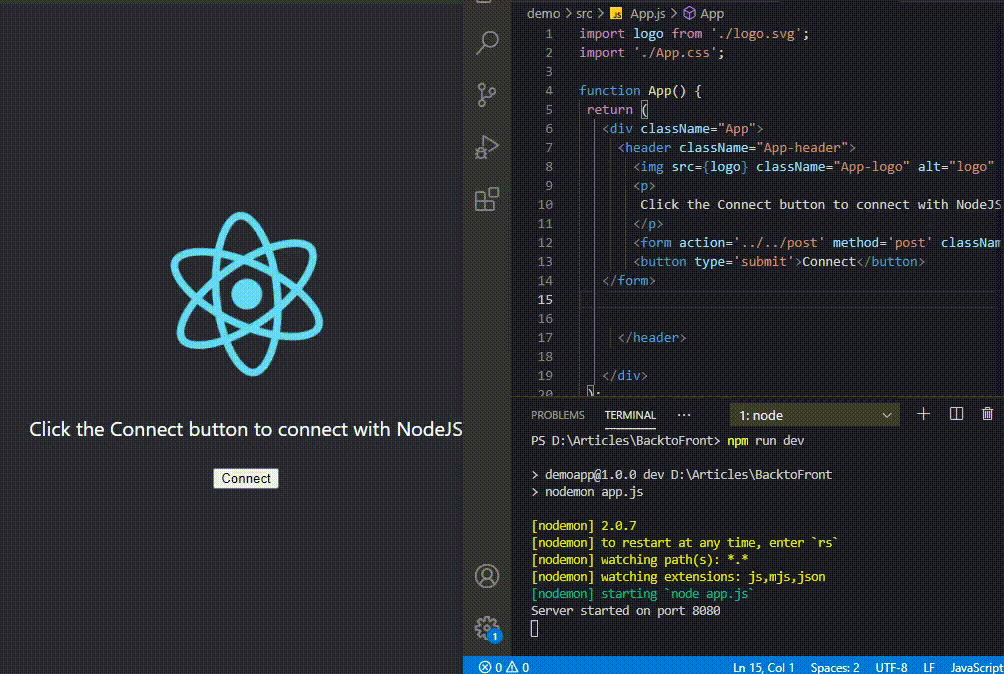Screen dimensions: 1004x674
Task: Click 'function' keyword on line 4
Action: click(610, 90)
